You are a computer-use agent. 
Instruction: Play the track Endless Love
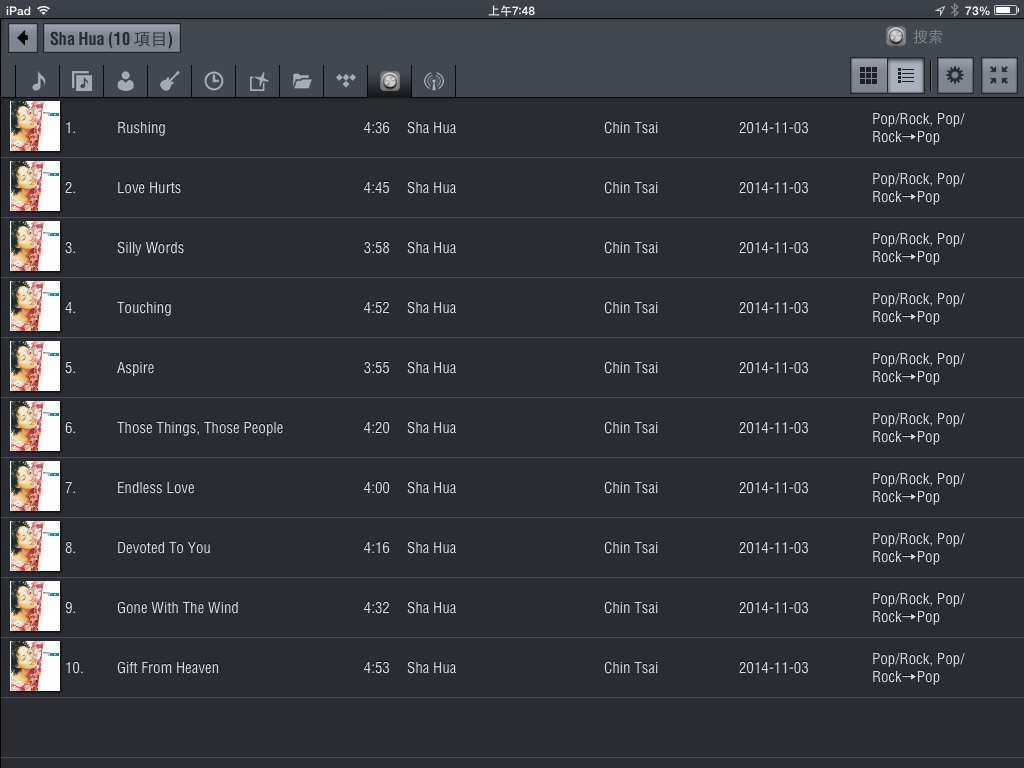point(156,488)
